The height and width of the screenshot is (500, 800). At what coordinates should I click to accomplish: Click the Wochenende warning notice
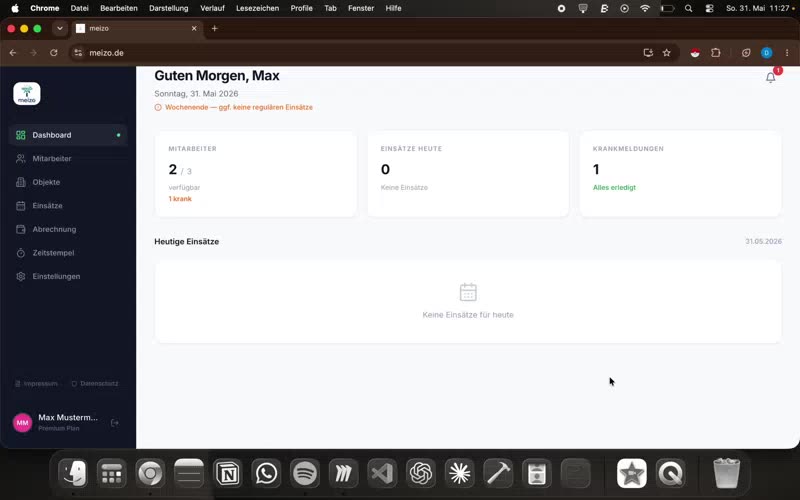[x=234, y=107]
